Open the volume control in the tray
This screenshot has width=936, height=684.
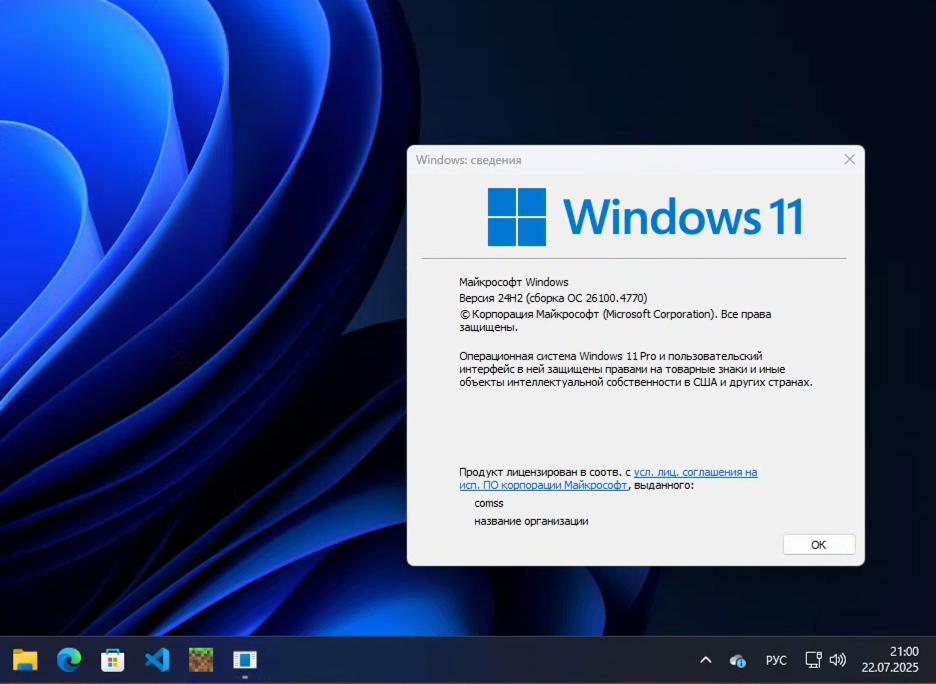837,659
